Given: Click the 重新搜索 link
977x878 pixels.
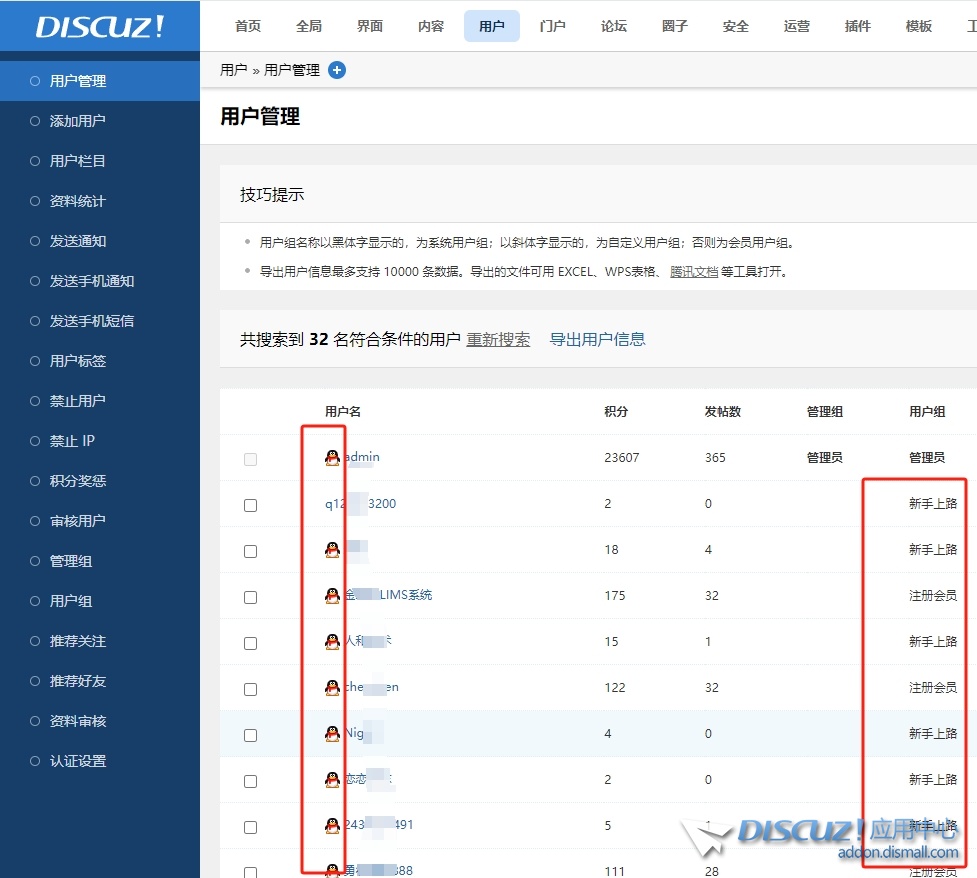Looking at the screenshot, I should pos(498,339).
